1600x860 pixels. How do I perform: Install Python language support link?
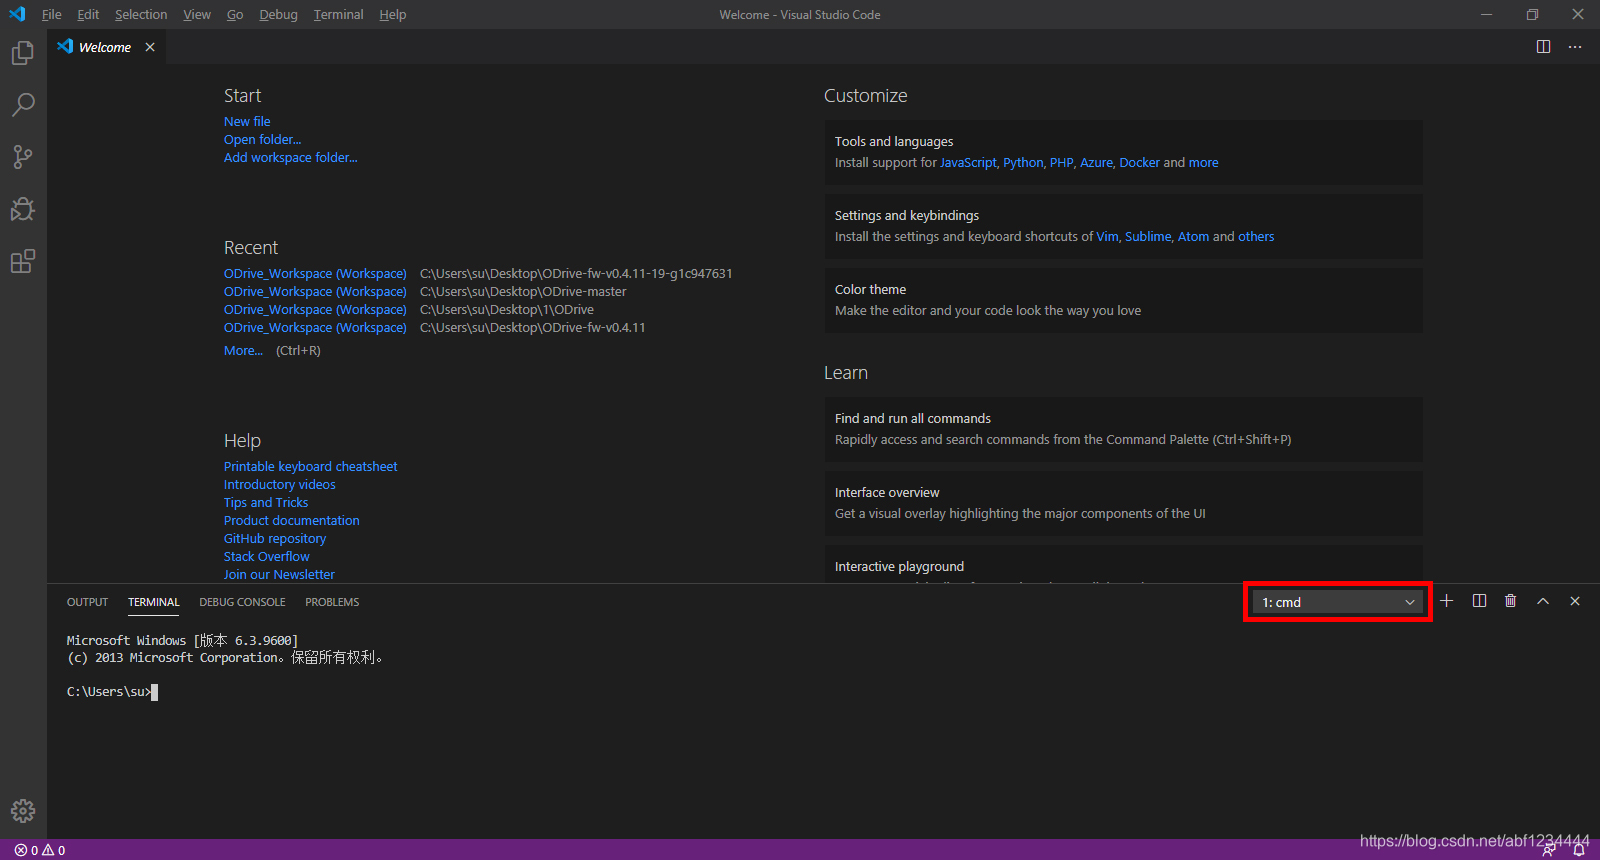(x=1023, y=162)
